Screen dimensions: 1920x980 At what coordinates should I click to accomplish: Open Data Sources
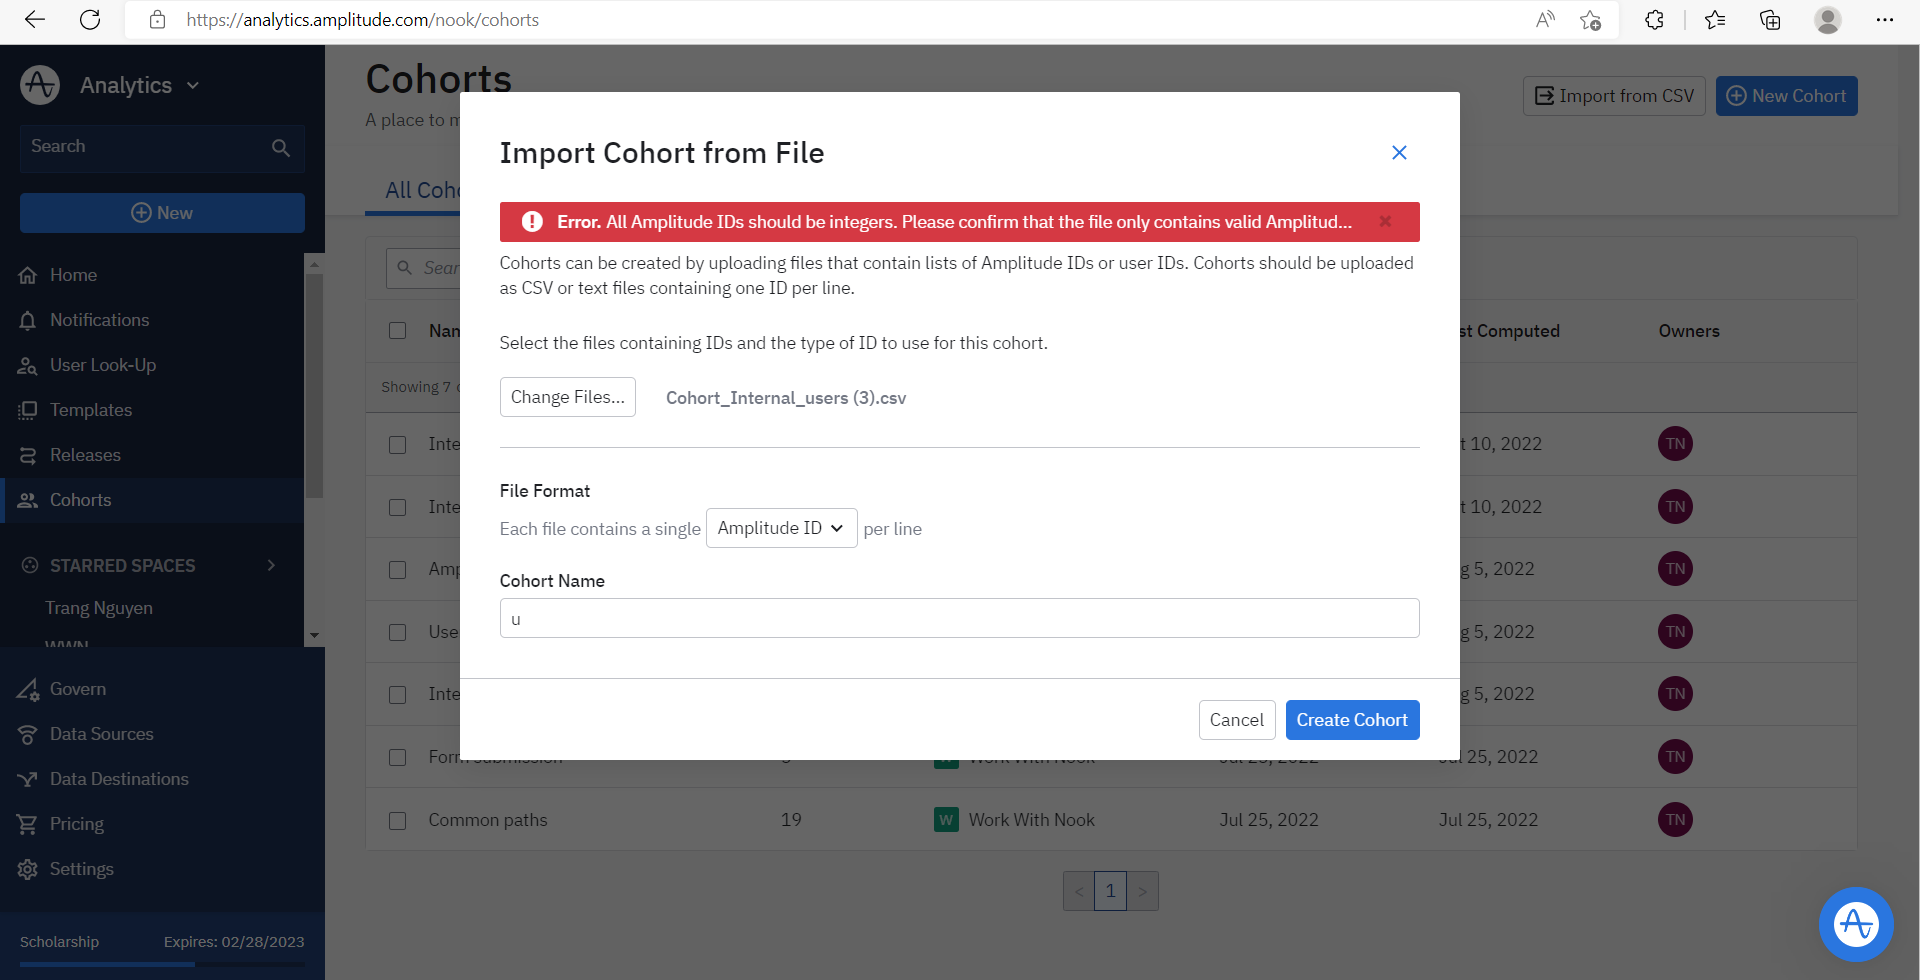(102, 734)
